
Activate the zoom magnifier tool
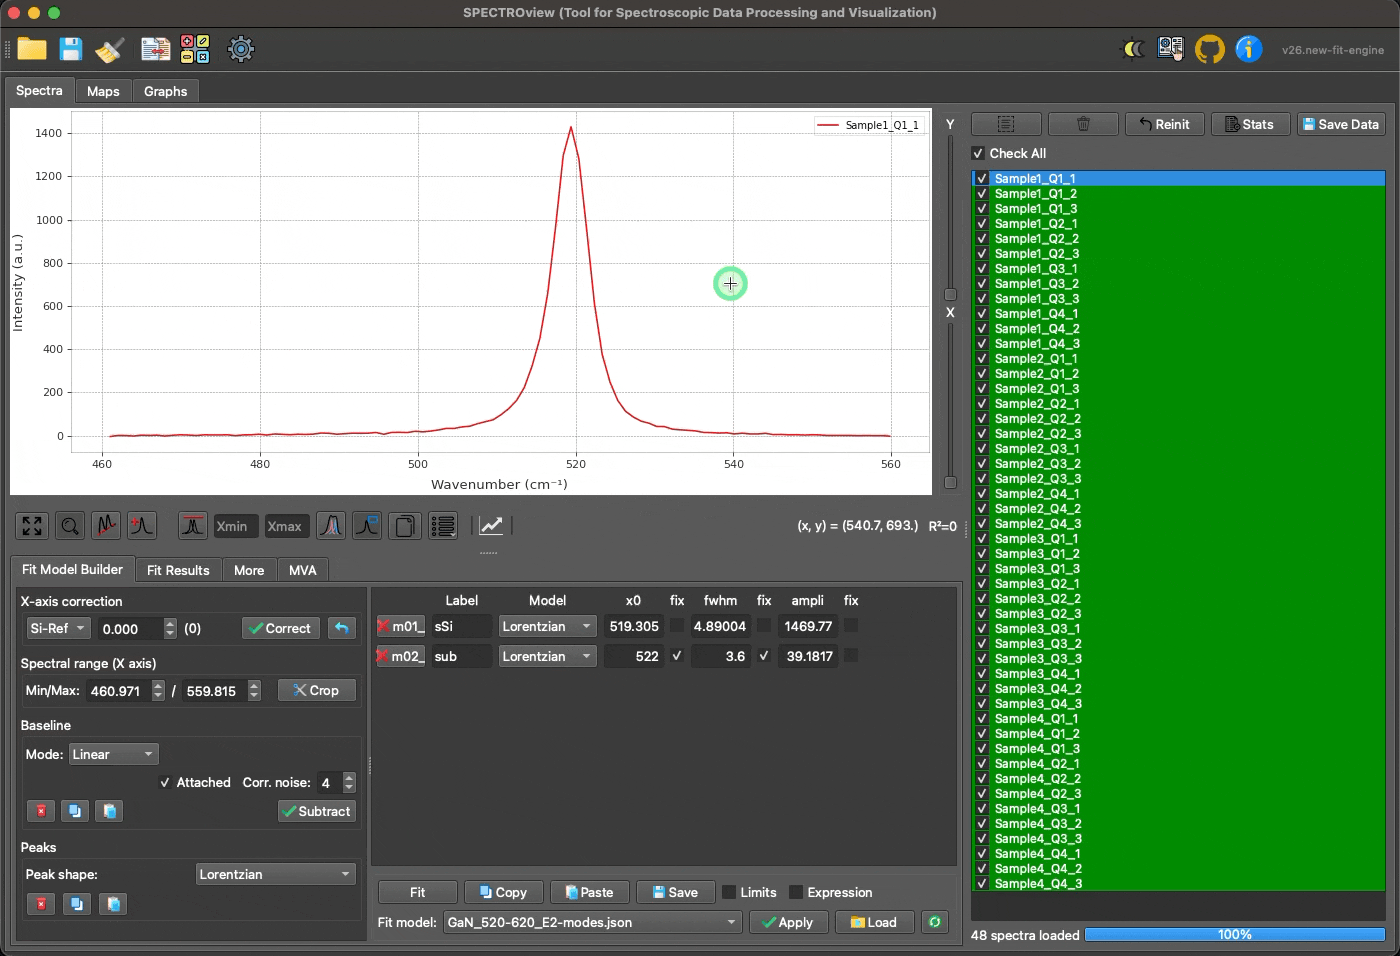point(69,526)
